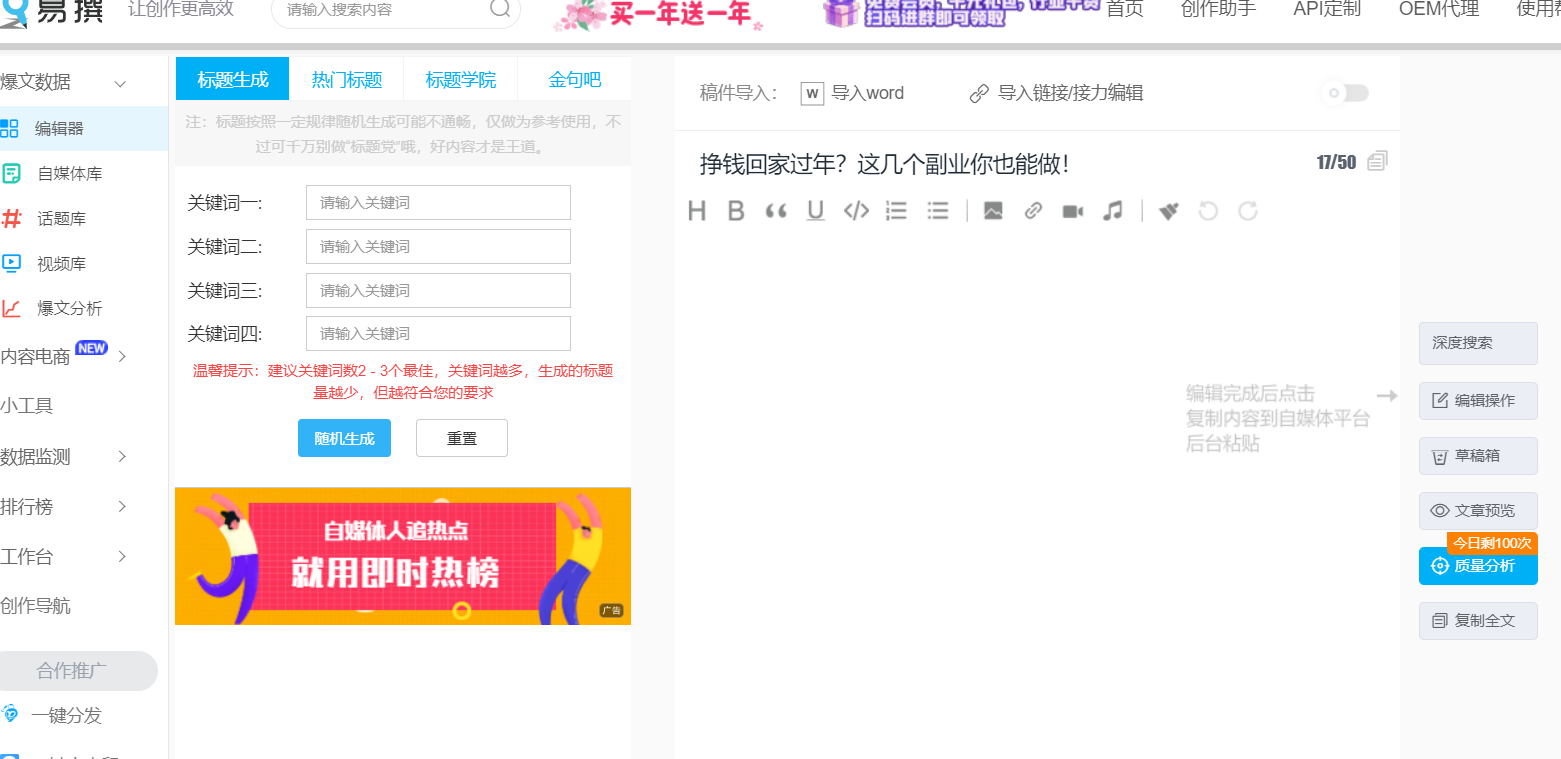Undo the last edit
This screenshot has height=759, width=1561.
click(x=1208, y=211)
